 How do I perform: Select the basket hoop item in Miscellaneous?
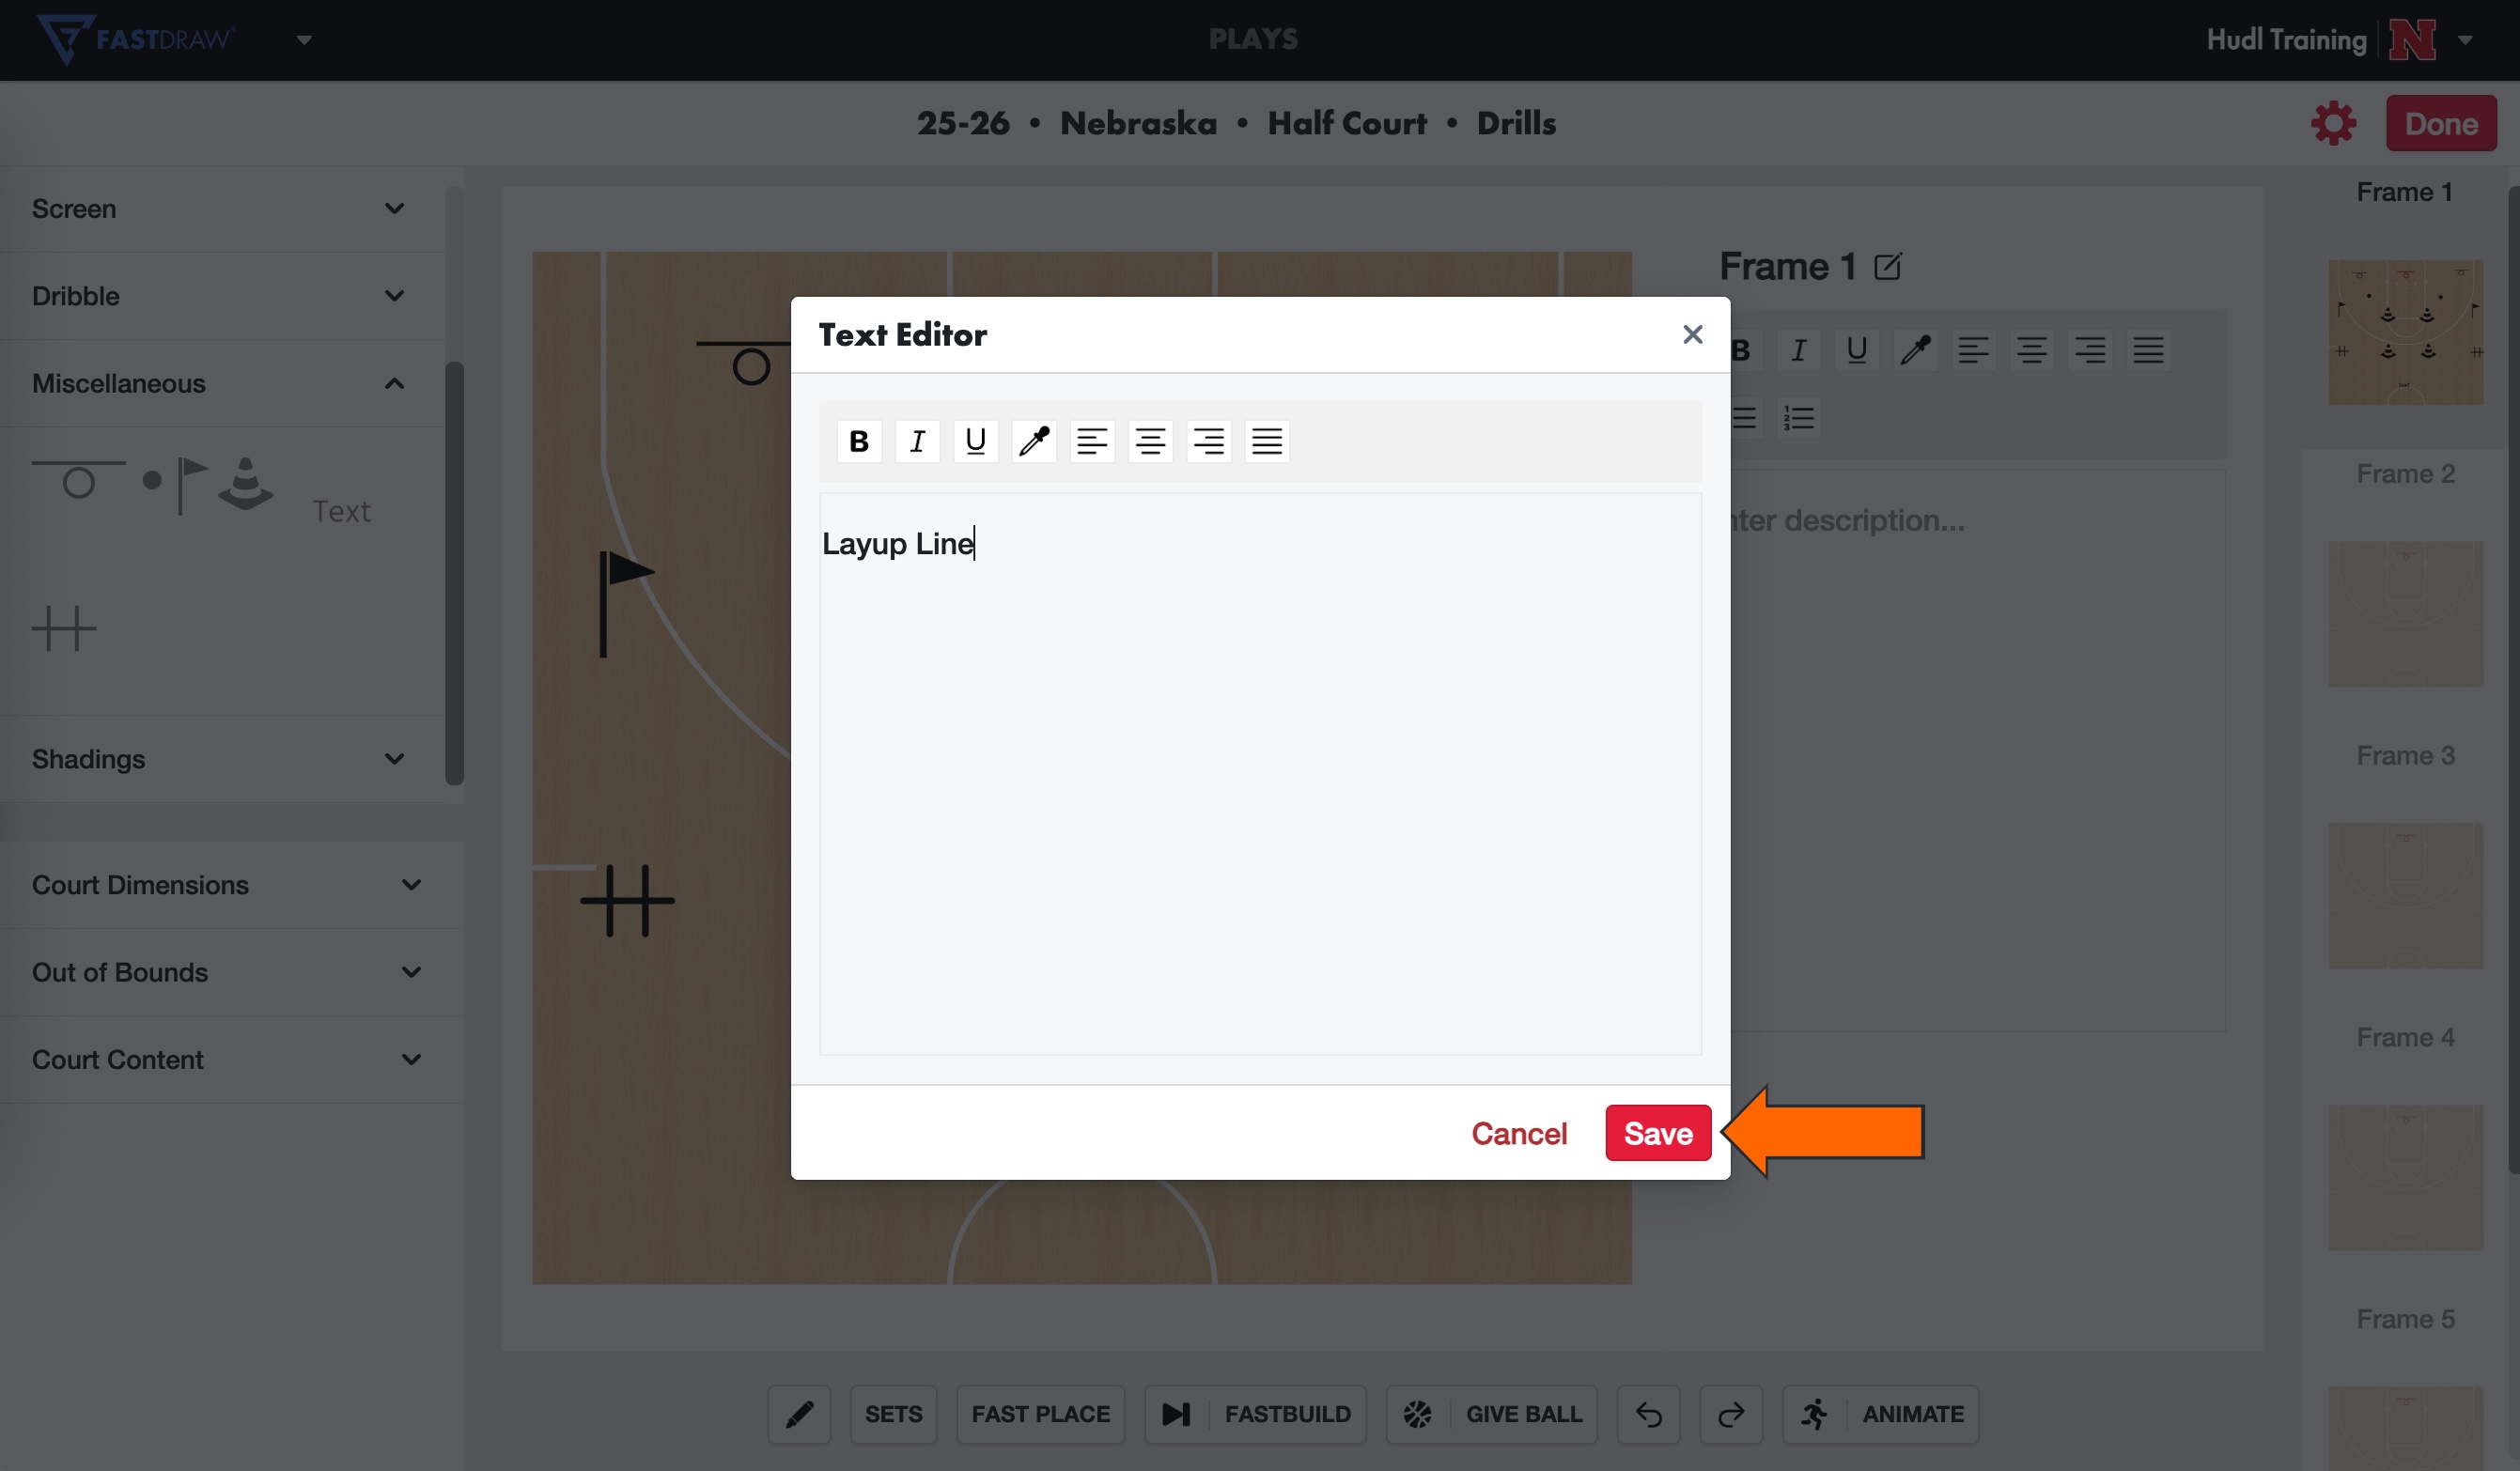tap(78, 479)
